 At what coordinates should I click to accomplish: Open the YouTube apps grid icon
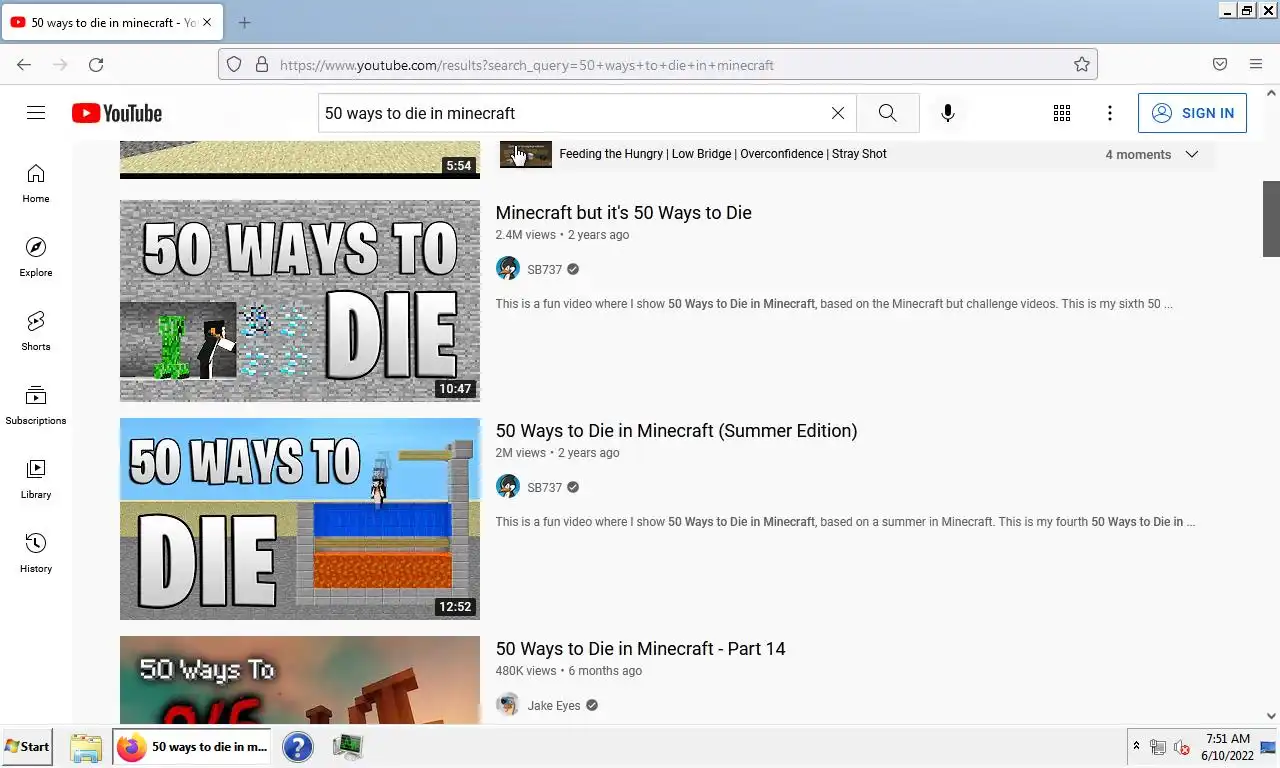[x=1062, y=113]
